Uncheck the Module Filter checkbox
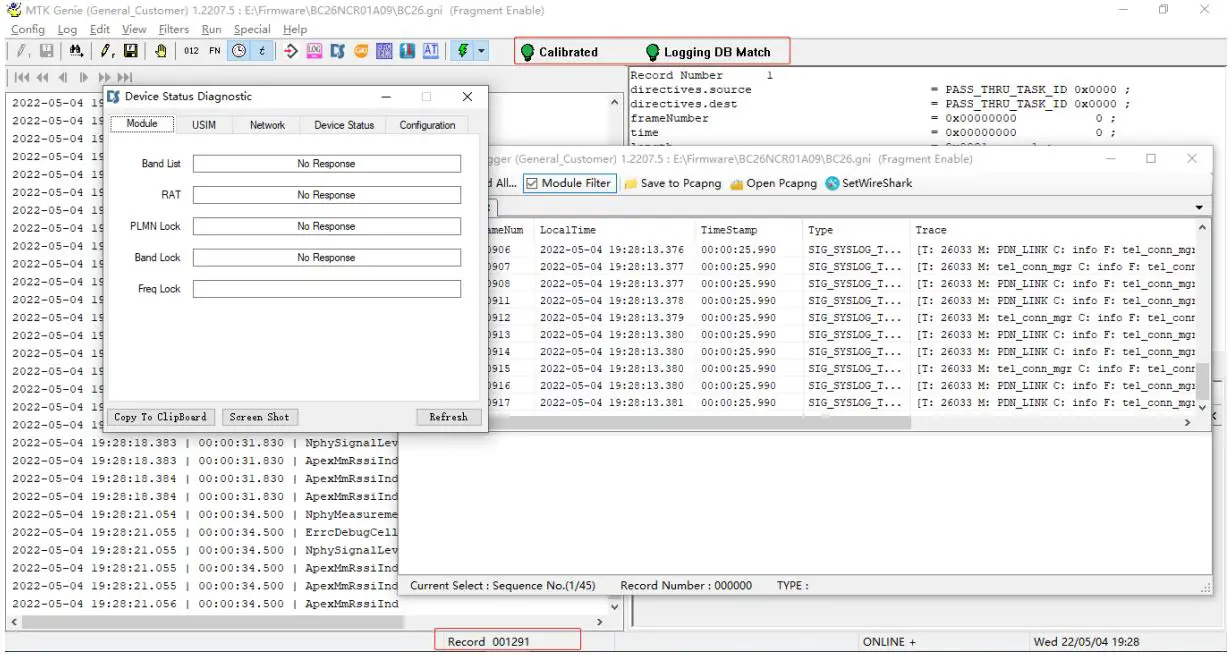The height and width of the screenshot is (655, 1230). [x=532, y=184]
